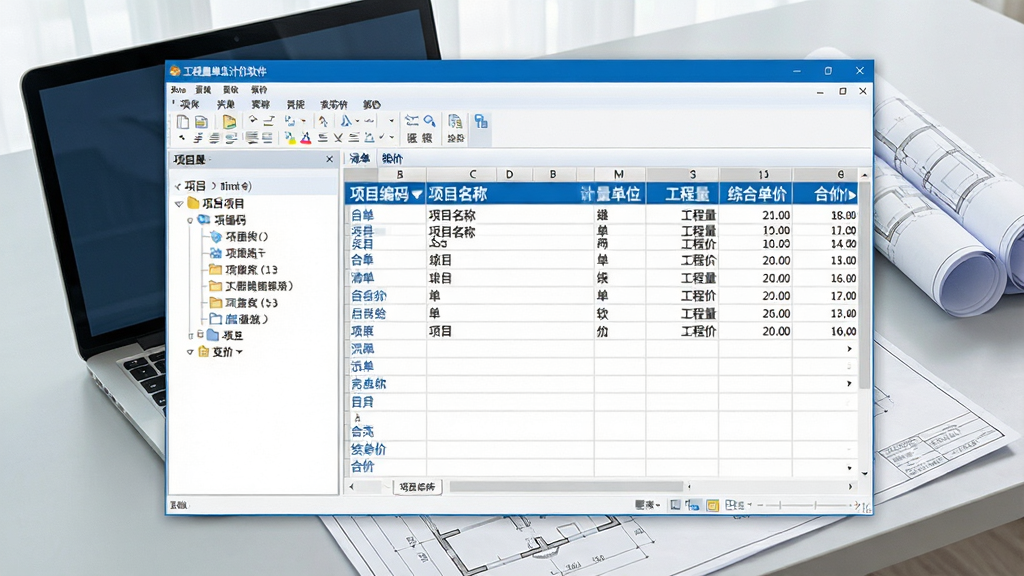Image resolution: width=1024 pixels, height=576 pixels.
Task: Click the back arrow at the tree breadcrumb
Action: [x=178, y=186]
